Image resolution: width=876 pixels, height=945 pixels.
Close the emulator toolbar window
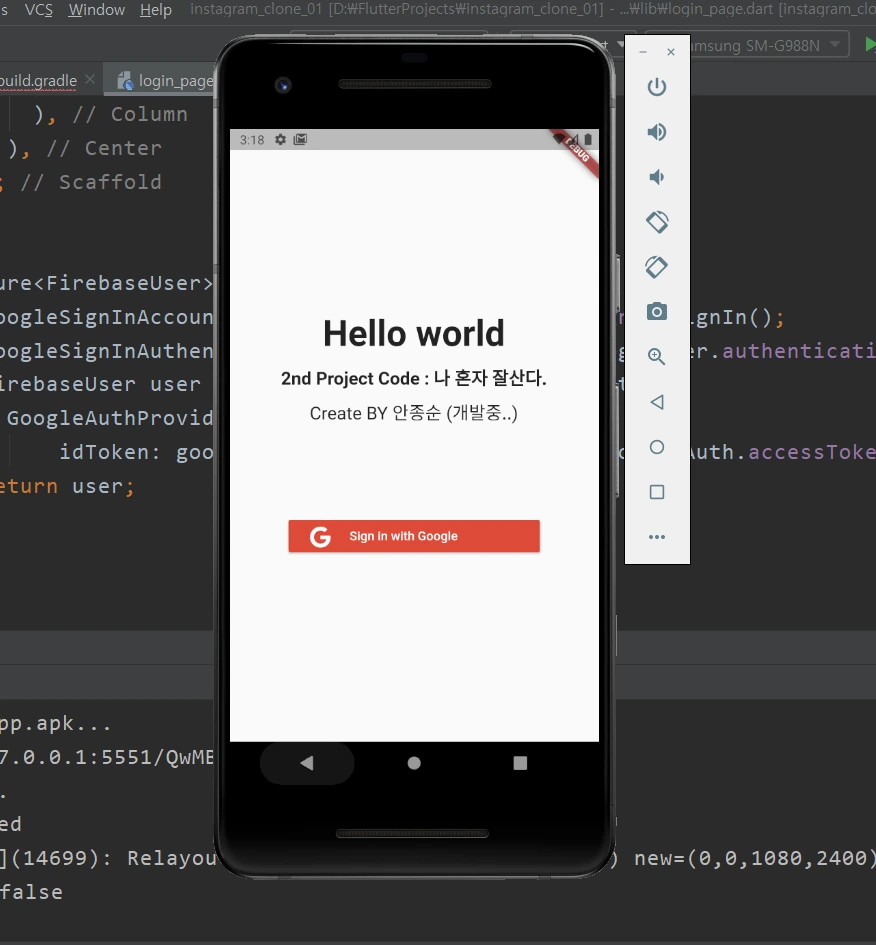pyautogui.click(x=671, y=52)
